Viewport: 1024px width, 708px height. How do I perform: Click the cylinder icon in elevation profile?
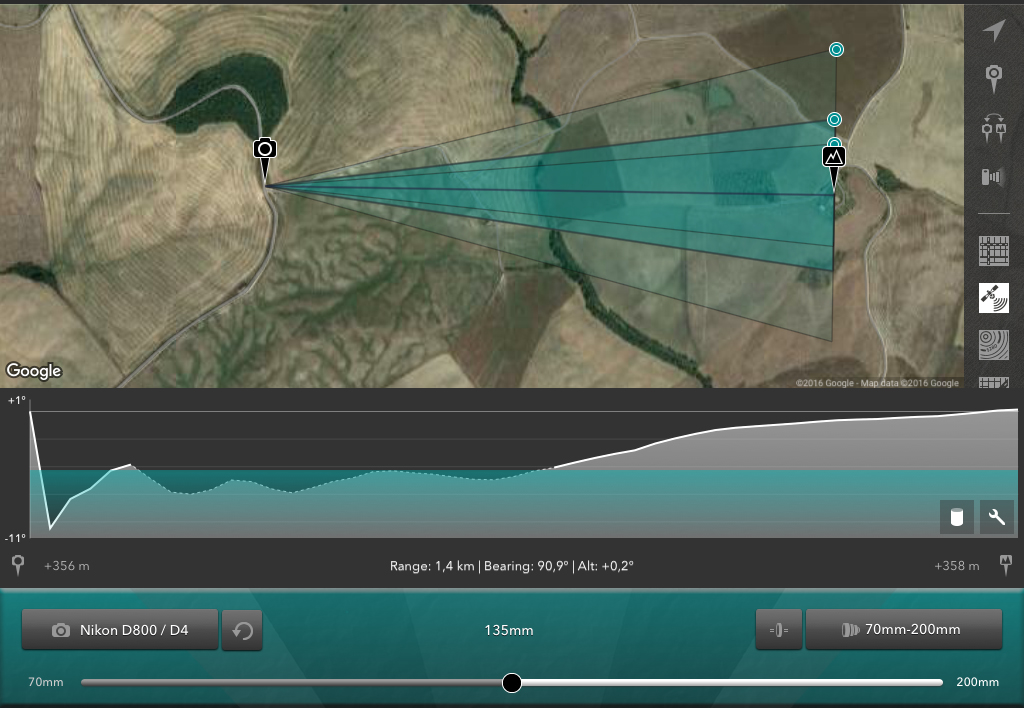pos(957,517)
